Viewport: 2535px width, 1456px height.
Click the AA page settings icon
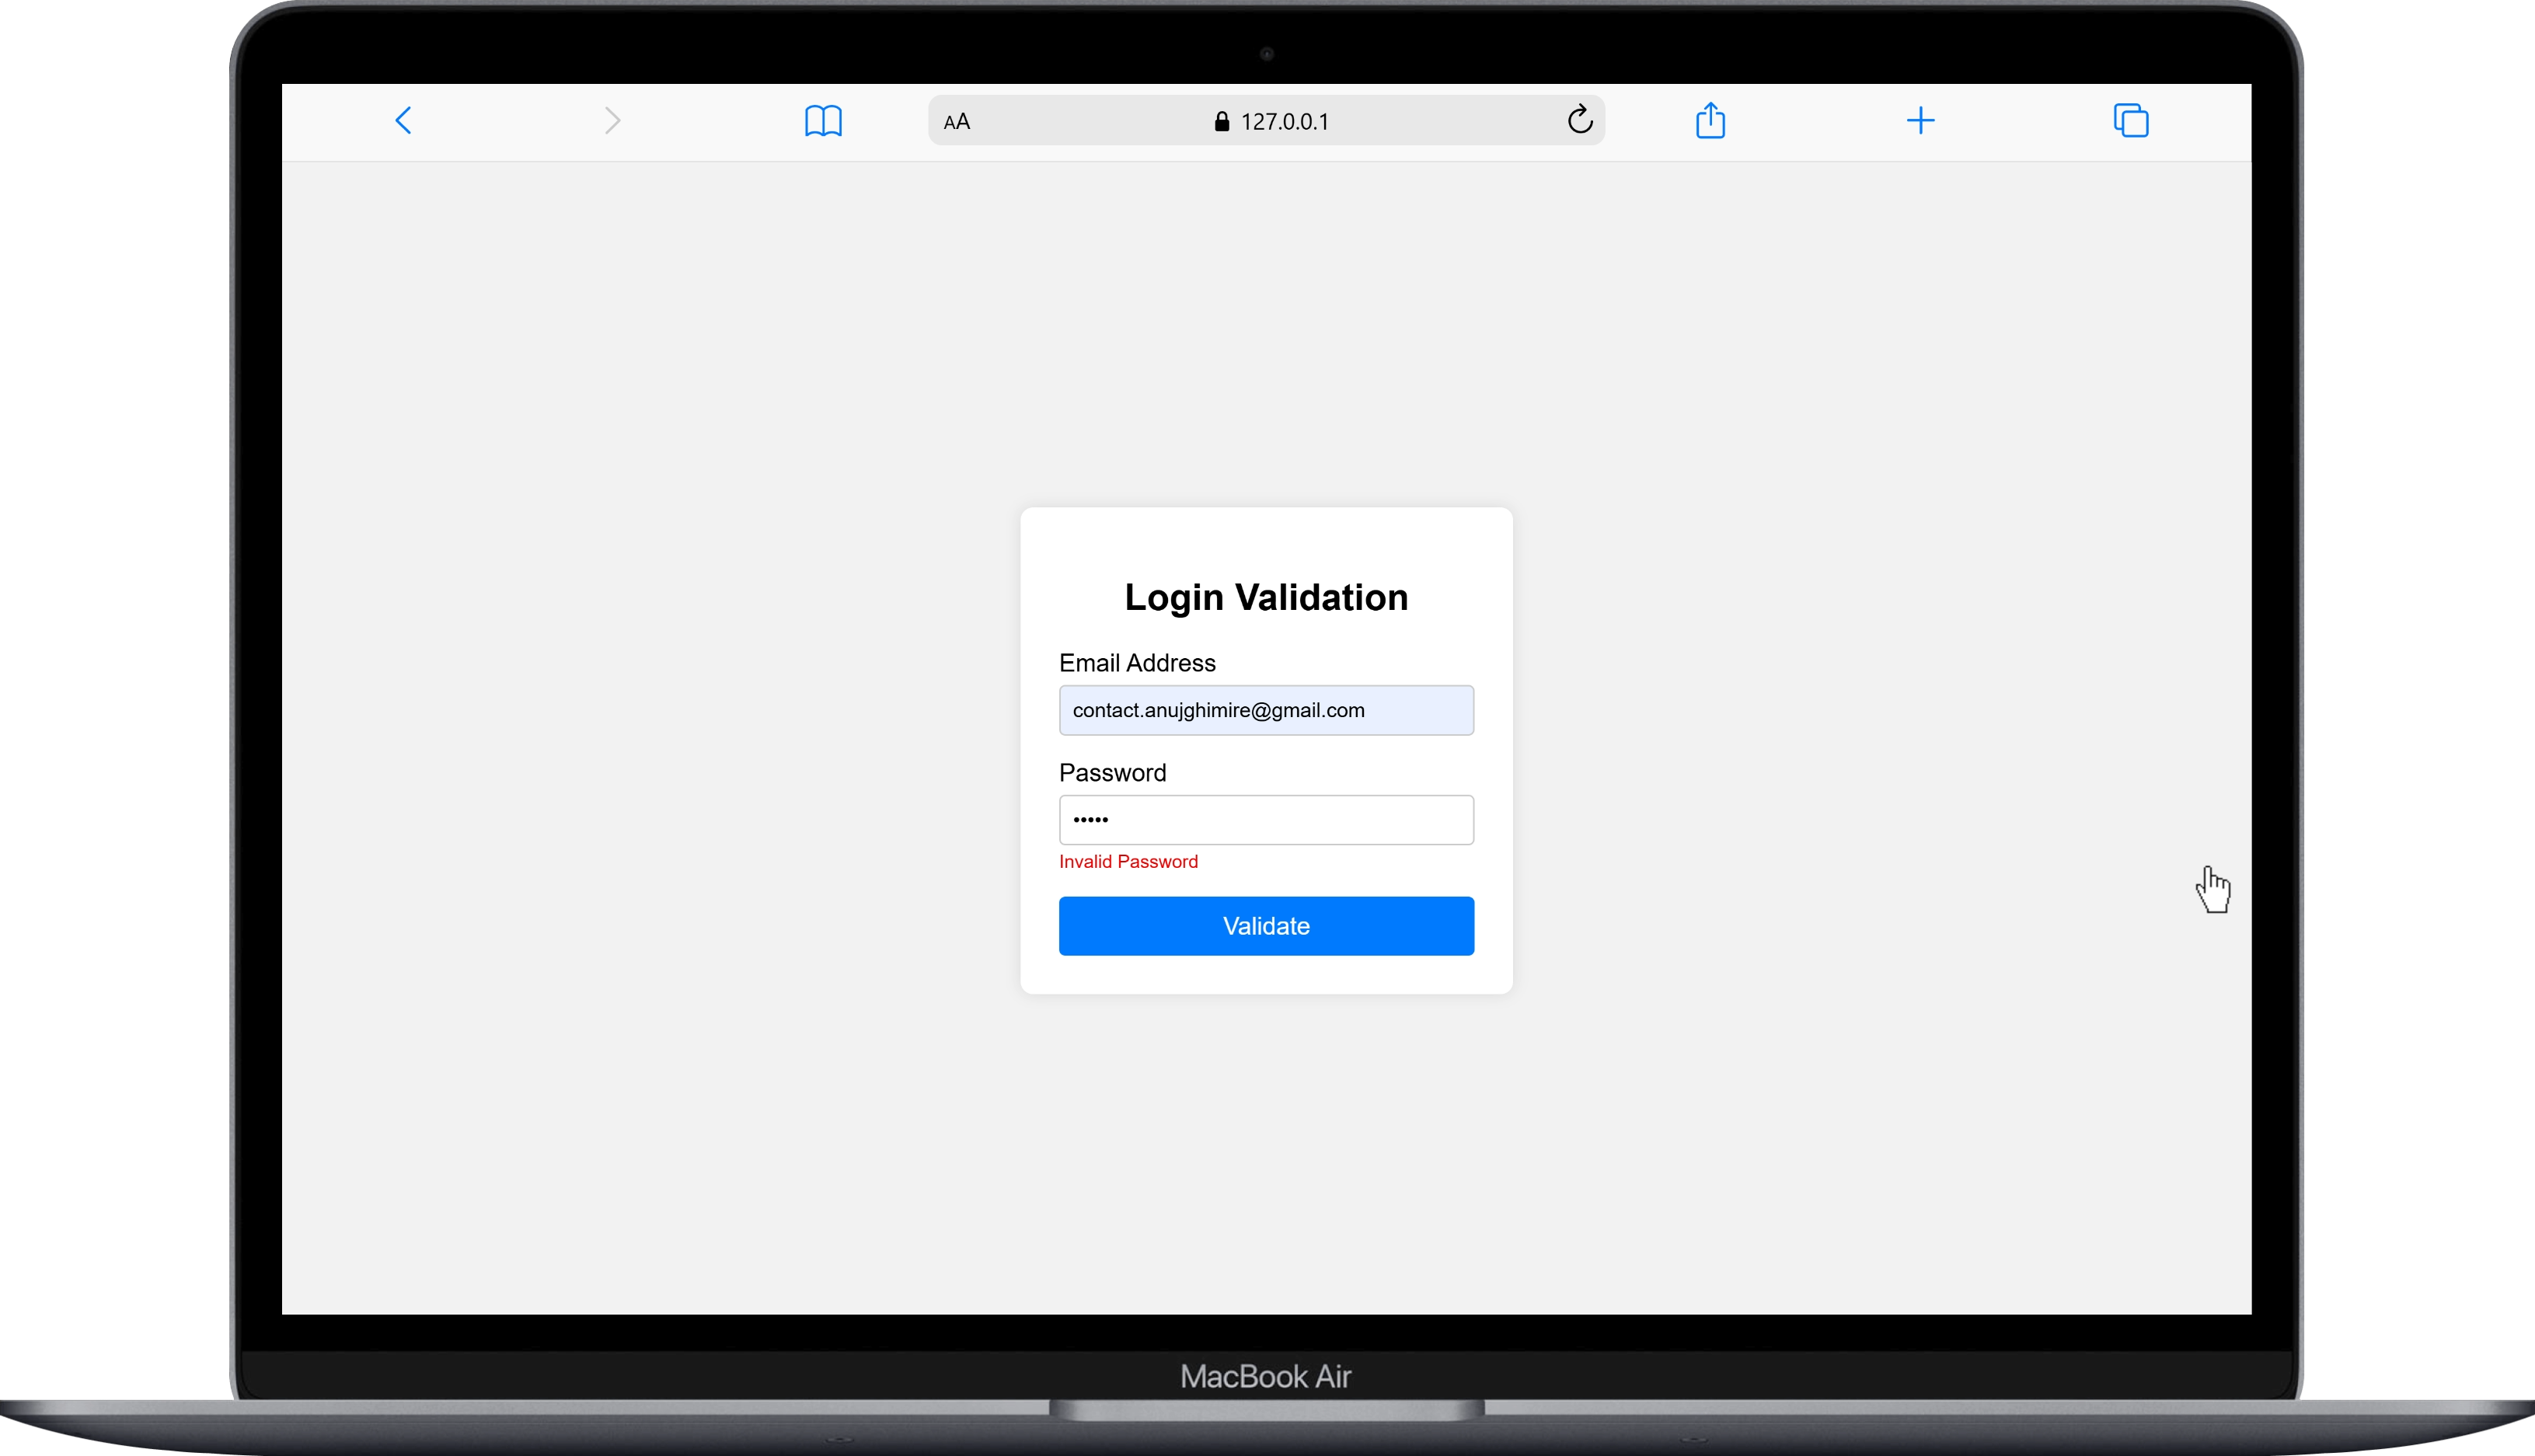coord(957,120)
